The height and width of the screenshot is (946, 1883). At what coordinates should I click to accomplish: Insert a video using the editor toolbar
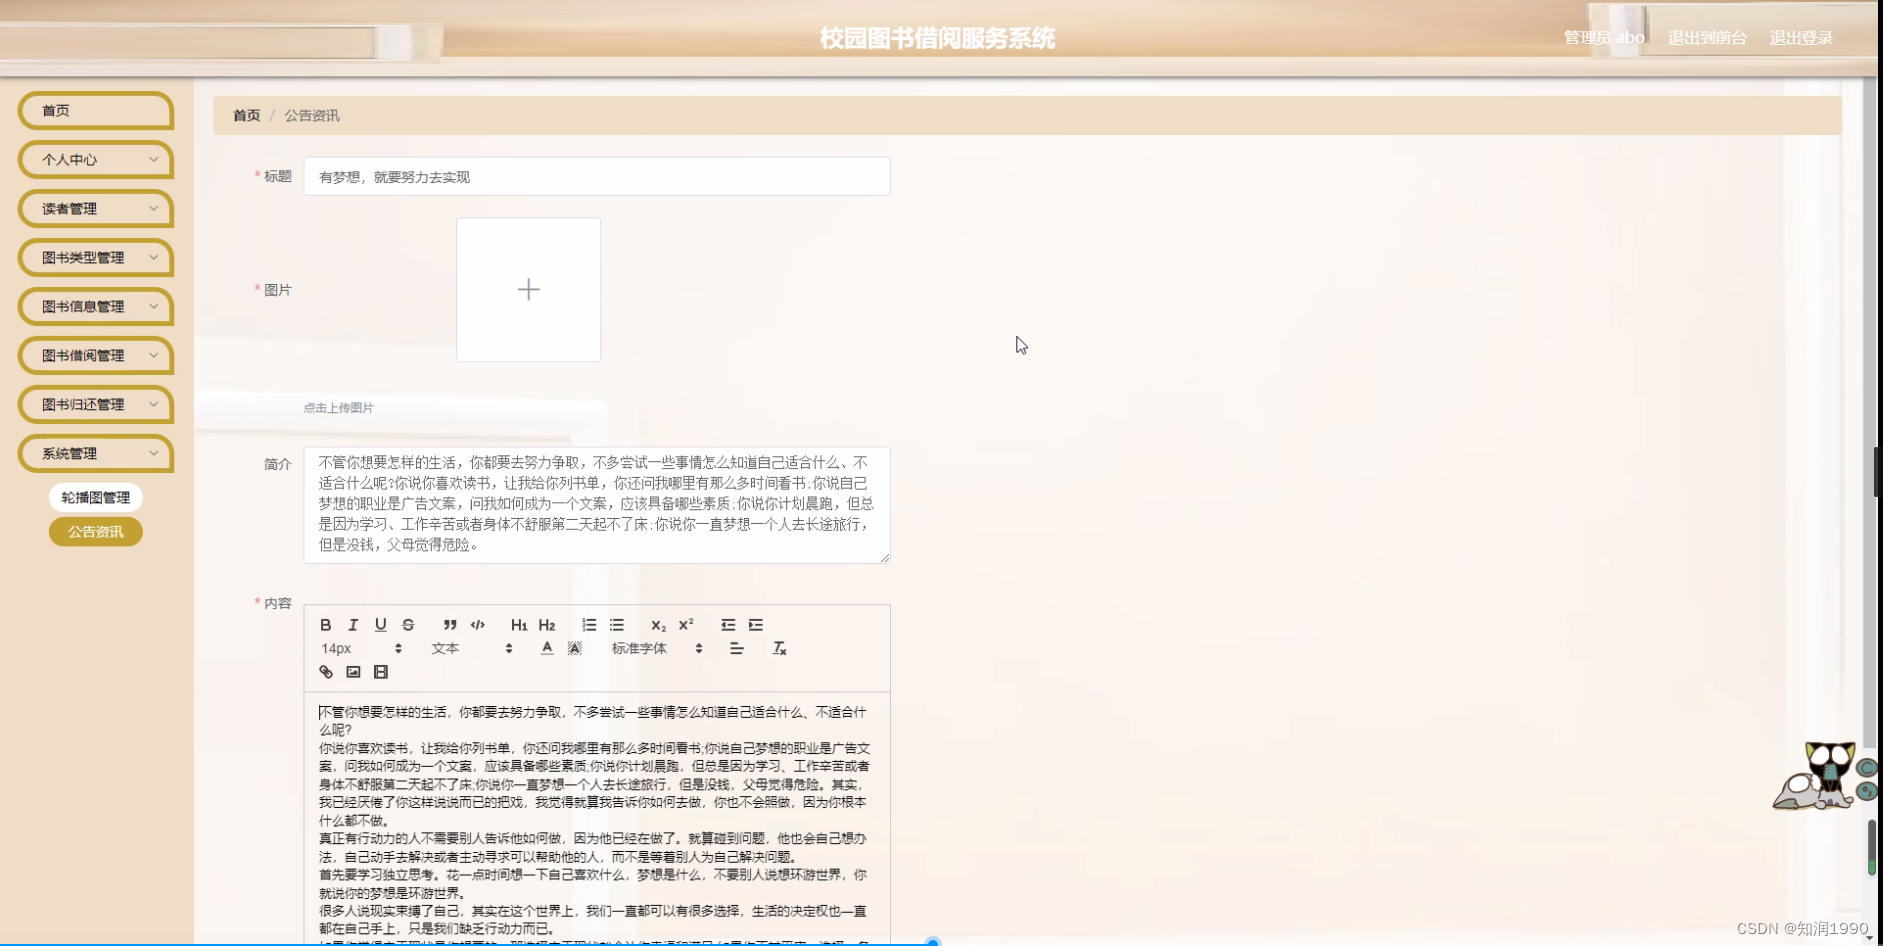[380, 671]
